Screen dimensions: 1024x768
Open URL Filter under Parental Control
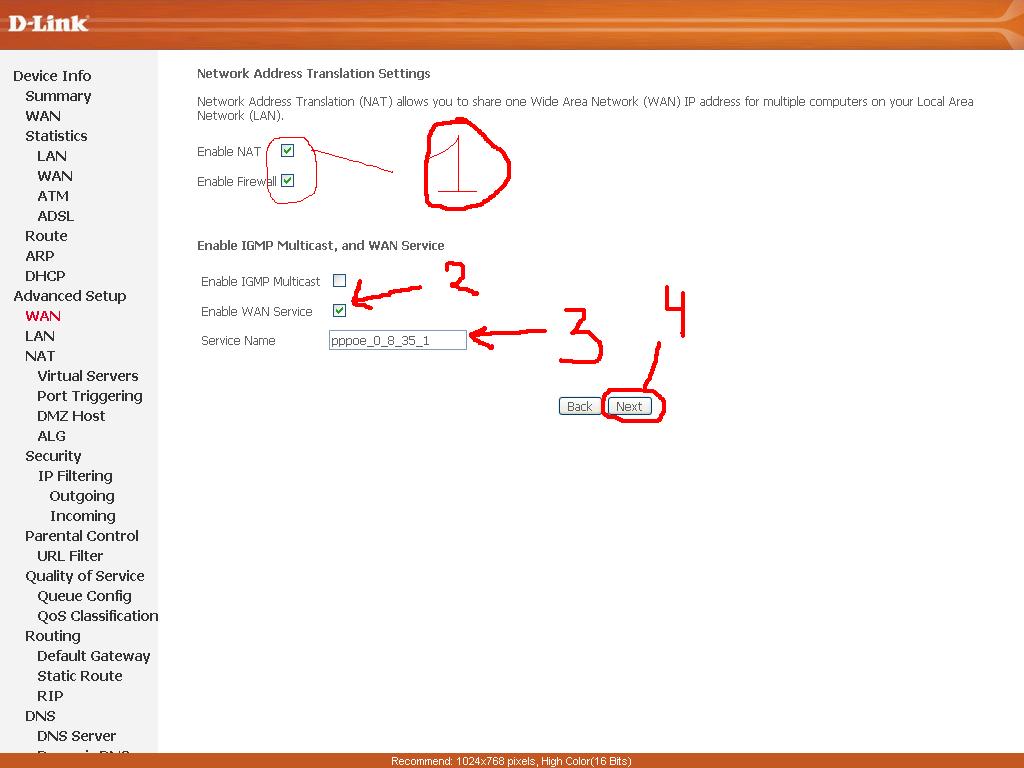click(x=70, y=556)
